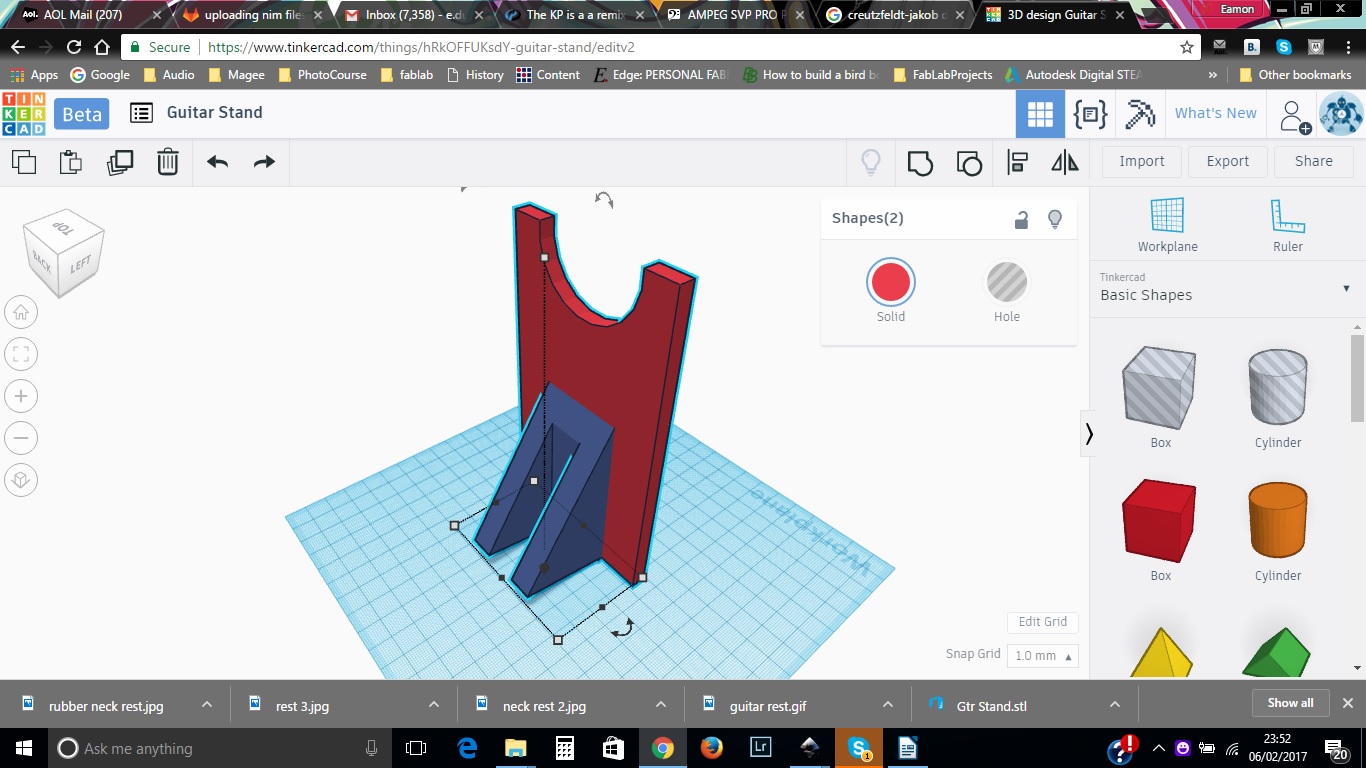Click Fit all in view icon

(21, 354)
